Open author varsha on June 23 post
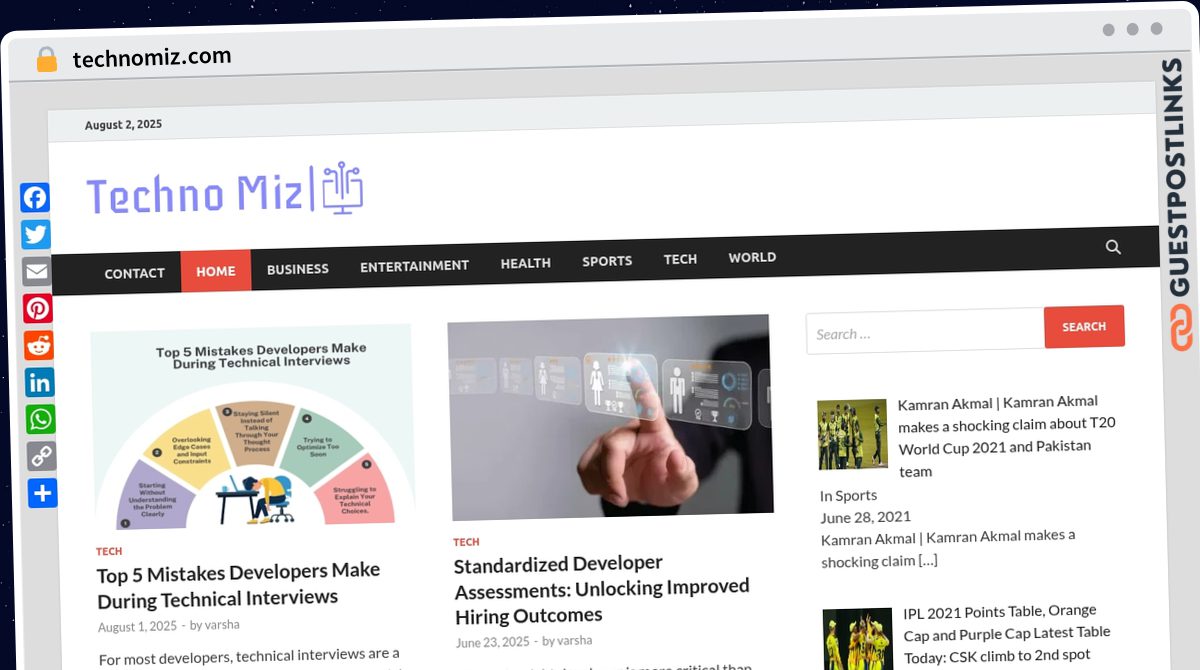The height and width of the screenshot is (670, 1200). 575,640
